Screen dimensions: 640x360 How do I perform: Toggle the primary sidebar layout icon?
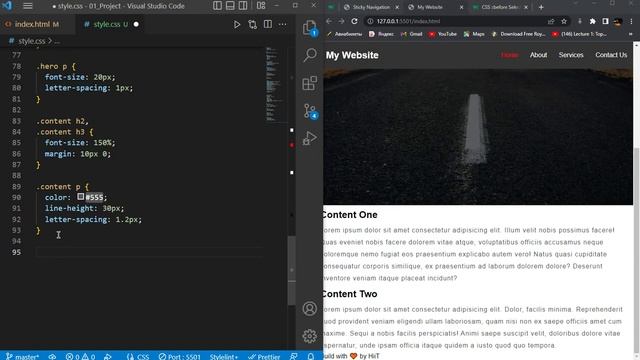(x=218, y=6)
